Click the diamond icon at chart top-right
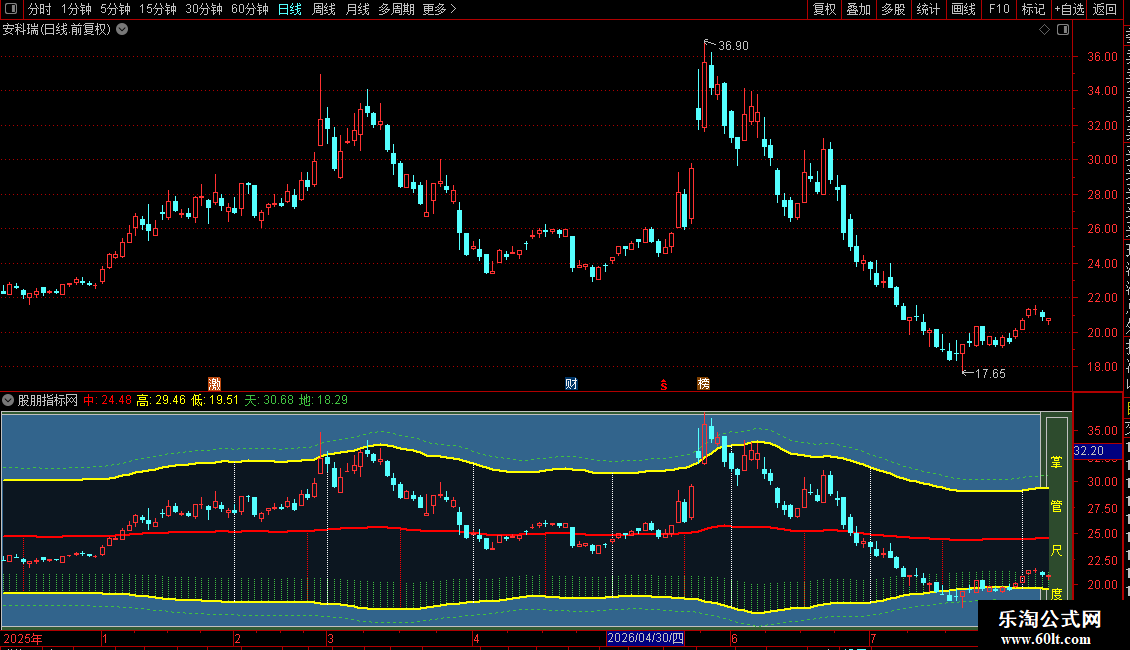 click(x=1044, y=30)
